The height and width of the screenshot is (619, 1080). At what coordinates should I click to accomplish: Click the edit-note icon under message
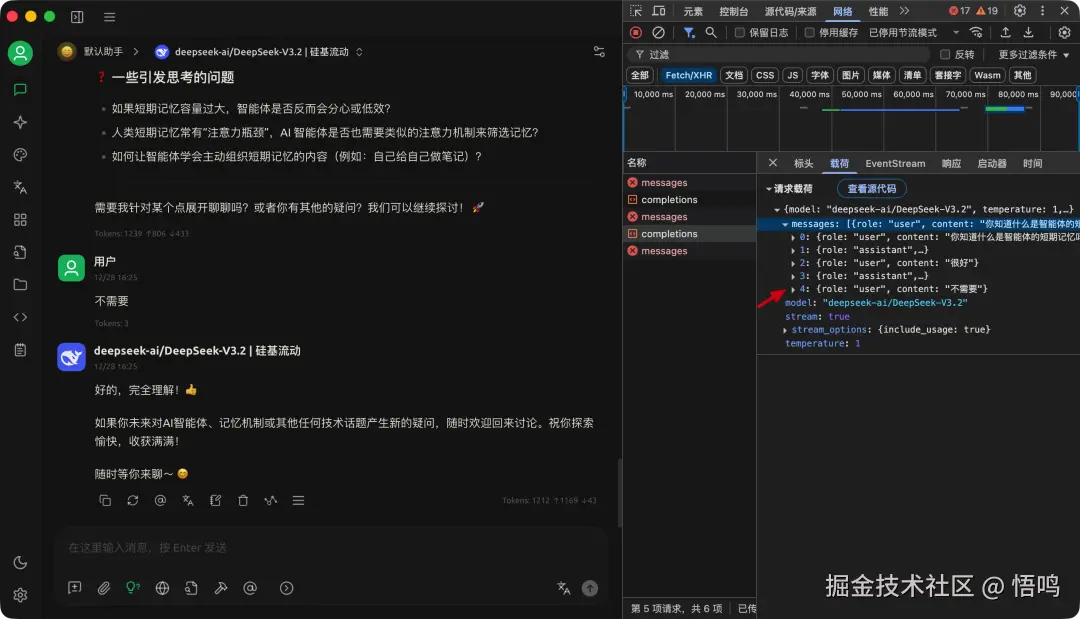coord(216,501)
